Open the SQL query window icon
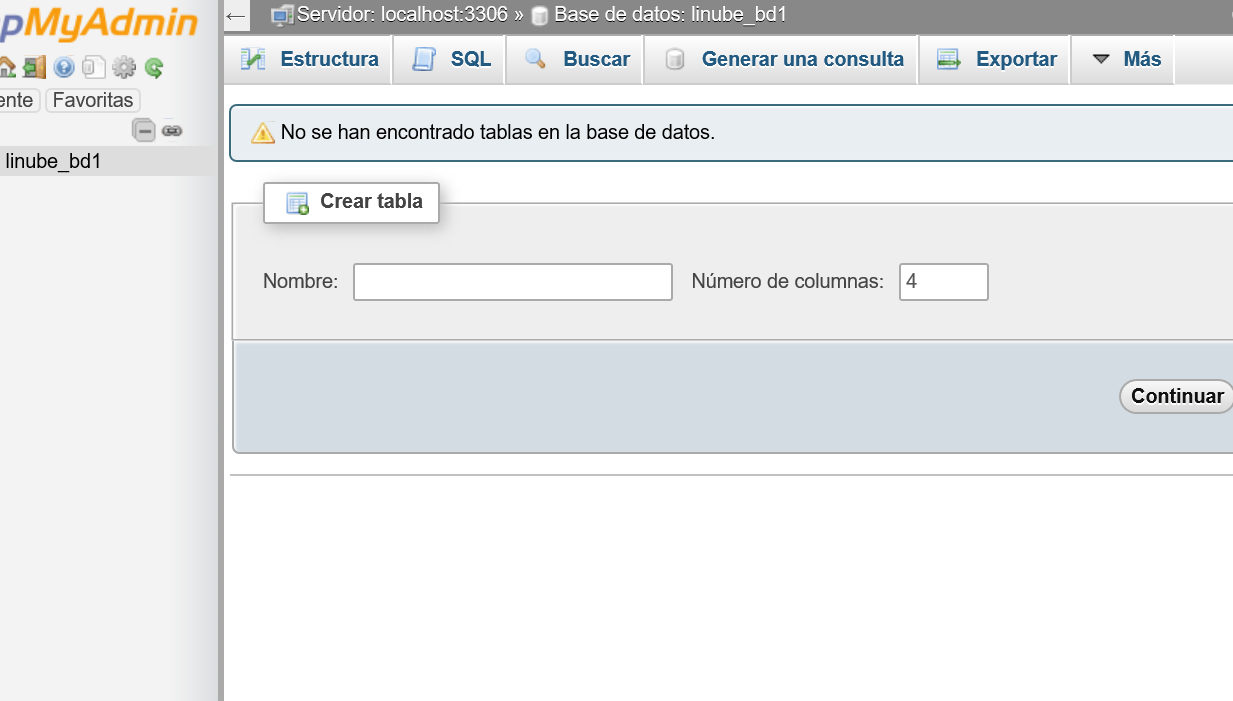Viewport: 1233px width, 701px height. point(93,67)
